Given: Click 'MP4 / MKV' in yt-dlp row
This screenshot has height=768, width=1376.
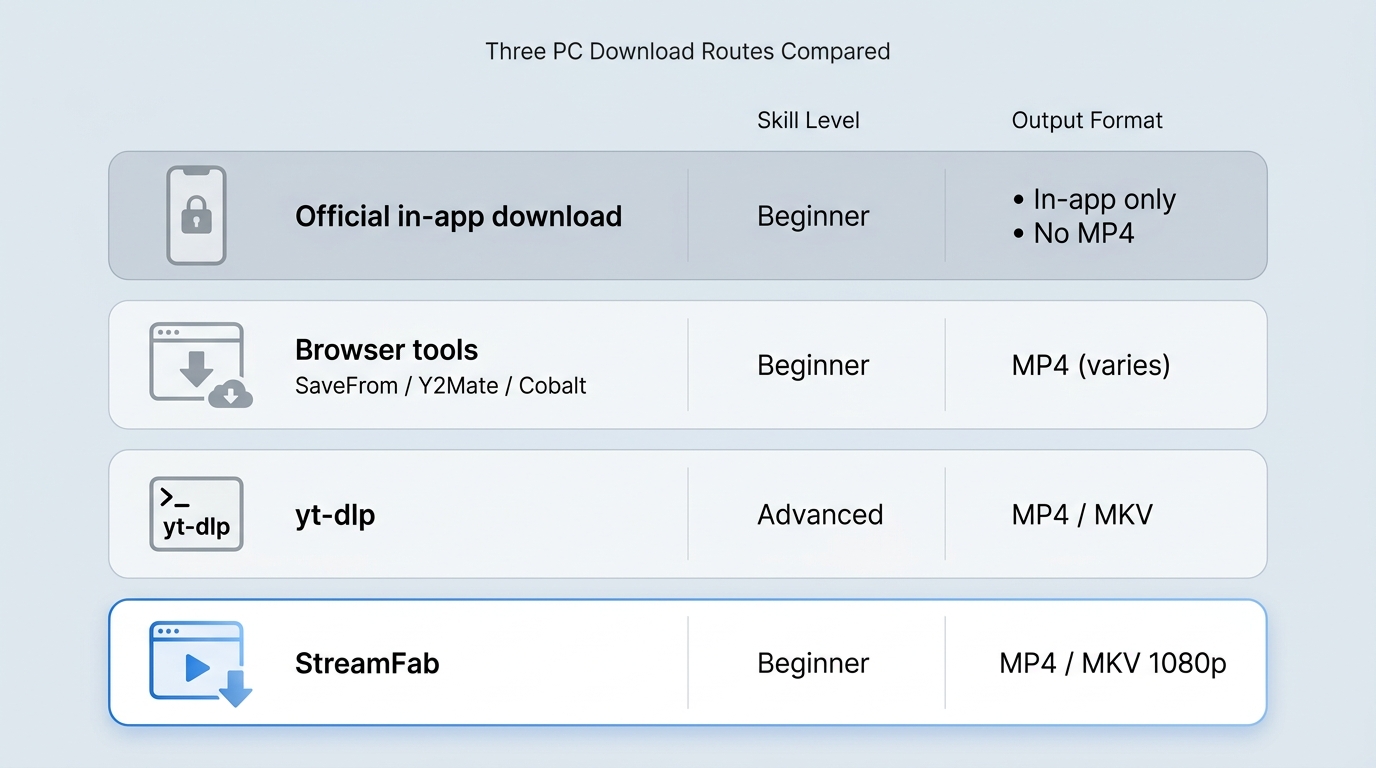Looking at the screenshot, I should (1082, 515).
